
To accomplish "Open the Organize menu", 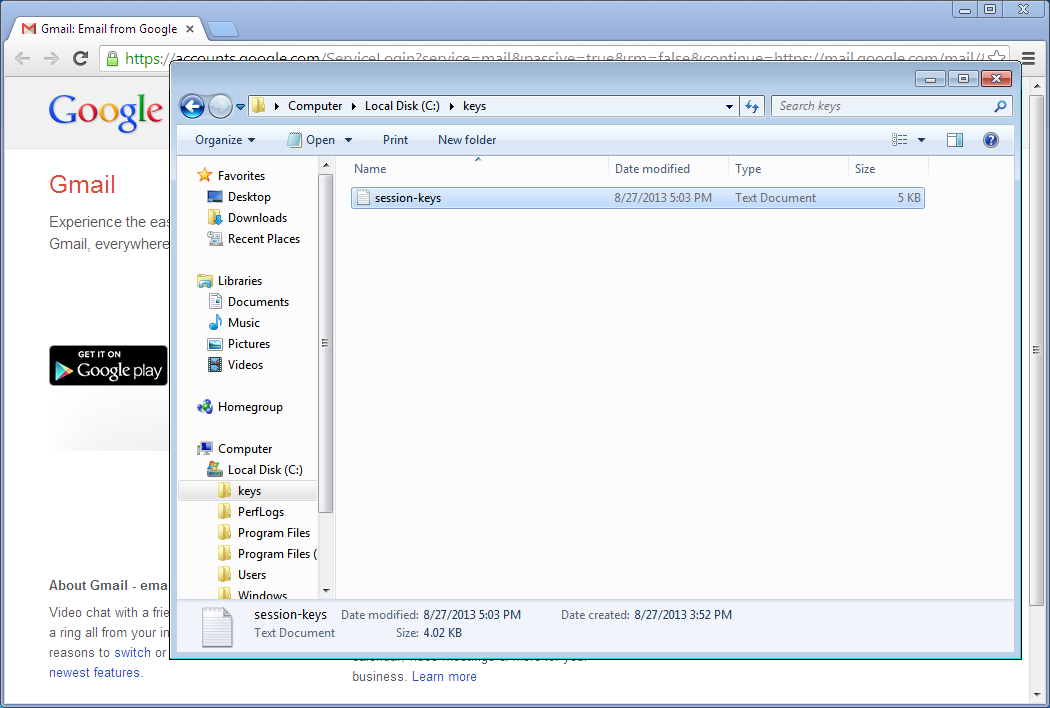I will coord(225,140).
